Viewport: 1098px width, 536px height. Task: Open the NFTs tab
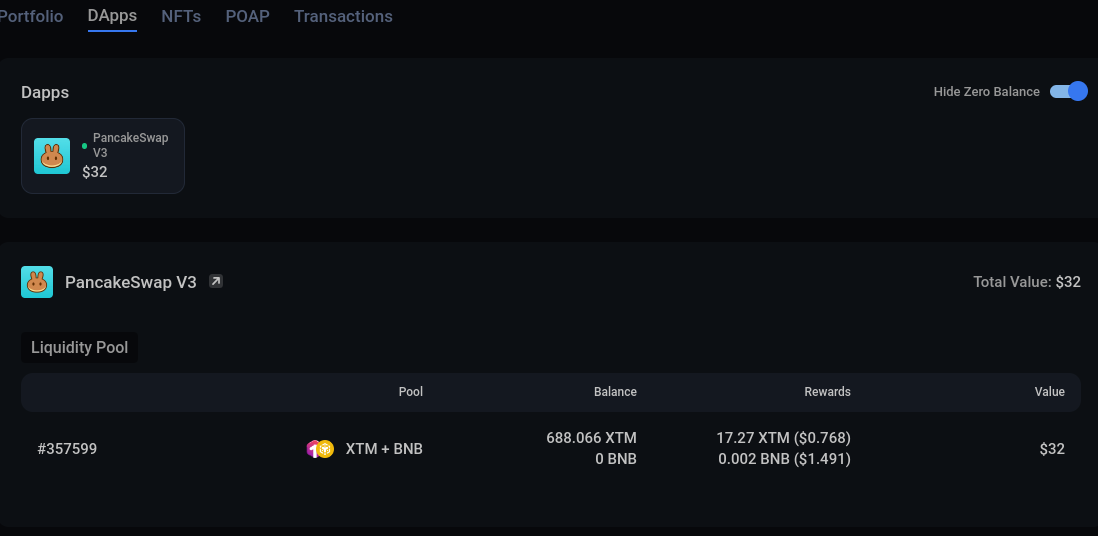[x=181, y=16]
